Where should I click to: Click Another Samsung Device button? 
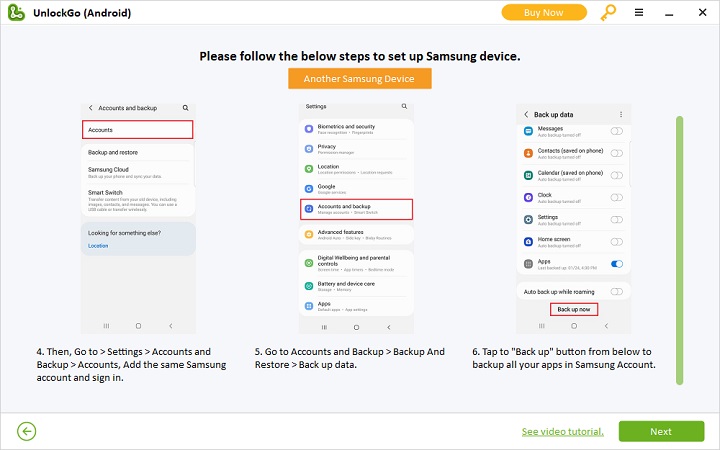[x=360, y=79]
